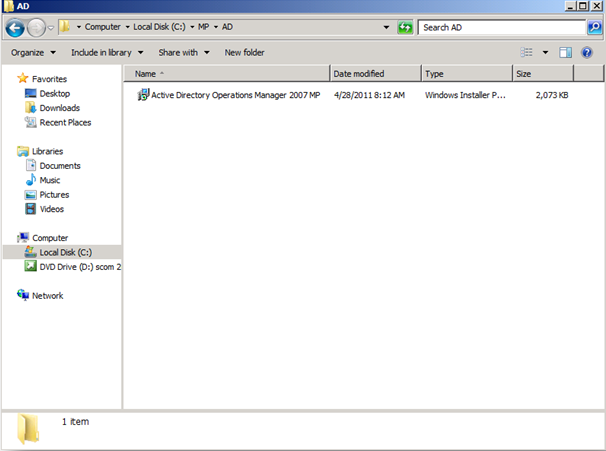Select Libraries in the navigation pane
The image size is (606, 451).
[48, 151]
